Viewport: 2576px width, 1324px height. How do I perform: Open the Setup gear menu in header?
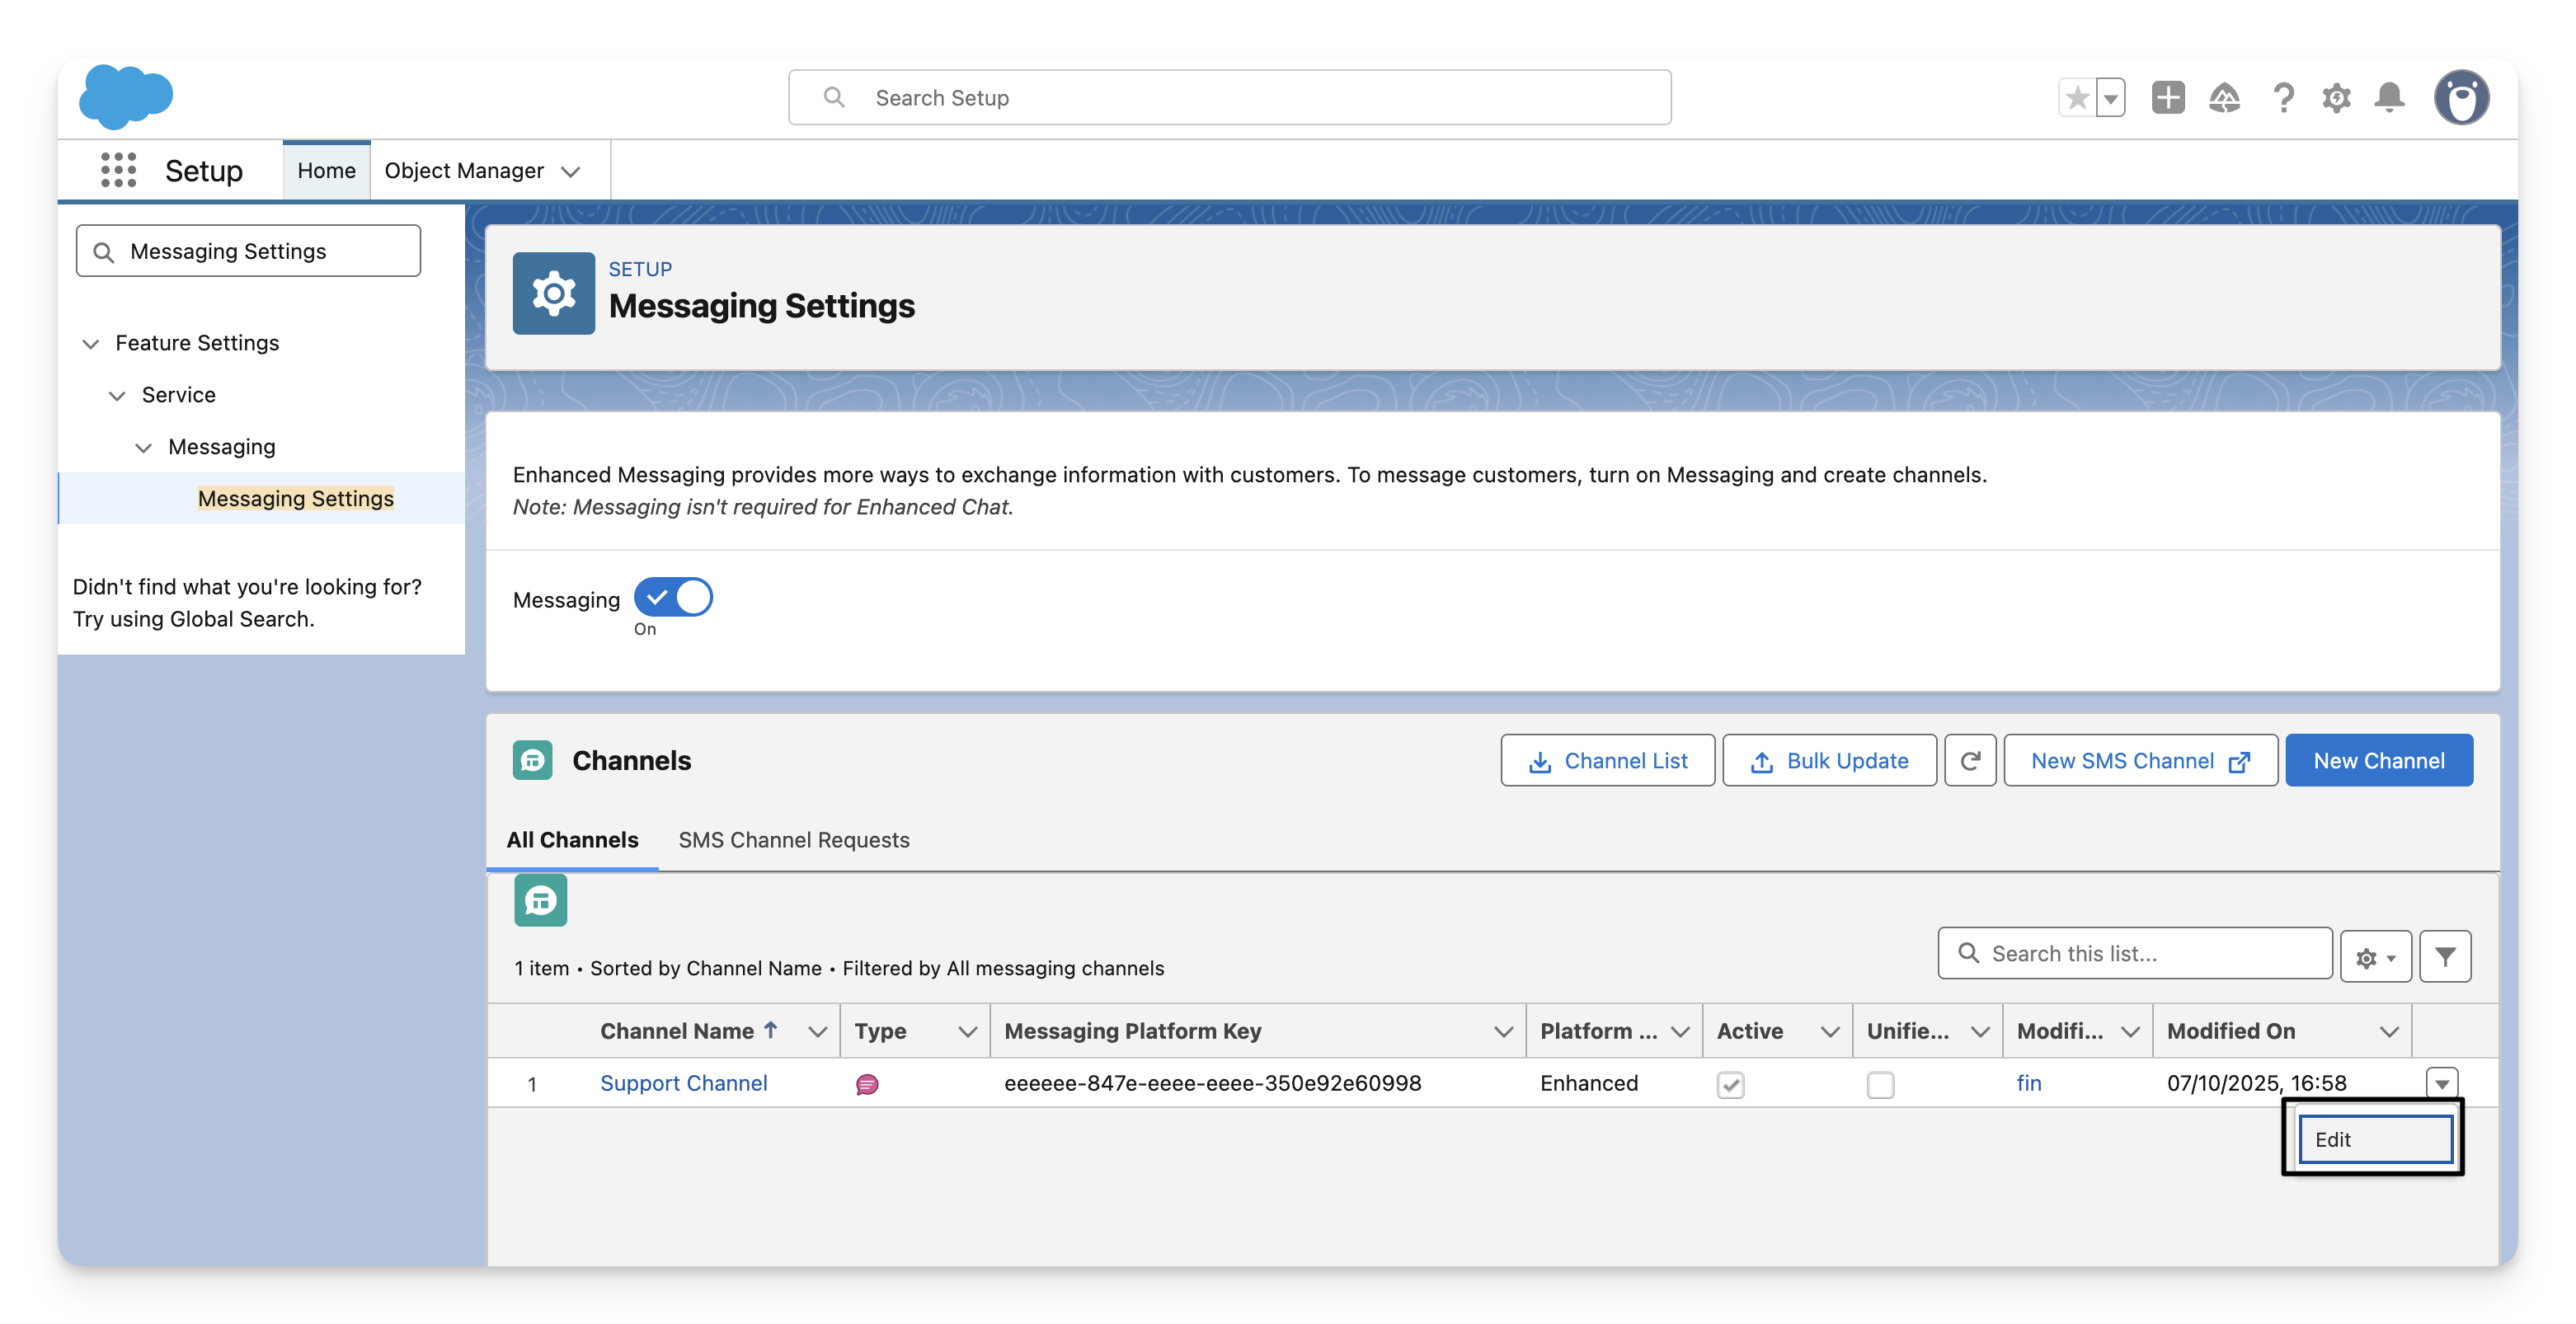2336,98
